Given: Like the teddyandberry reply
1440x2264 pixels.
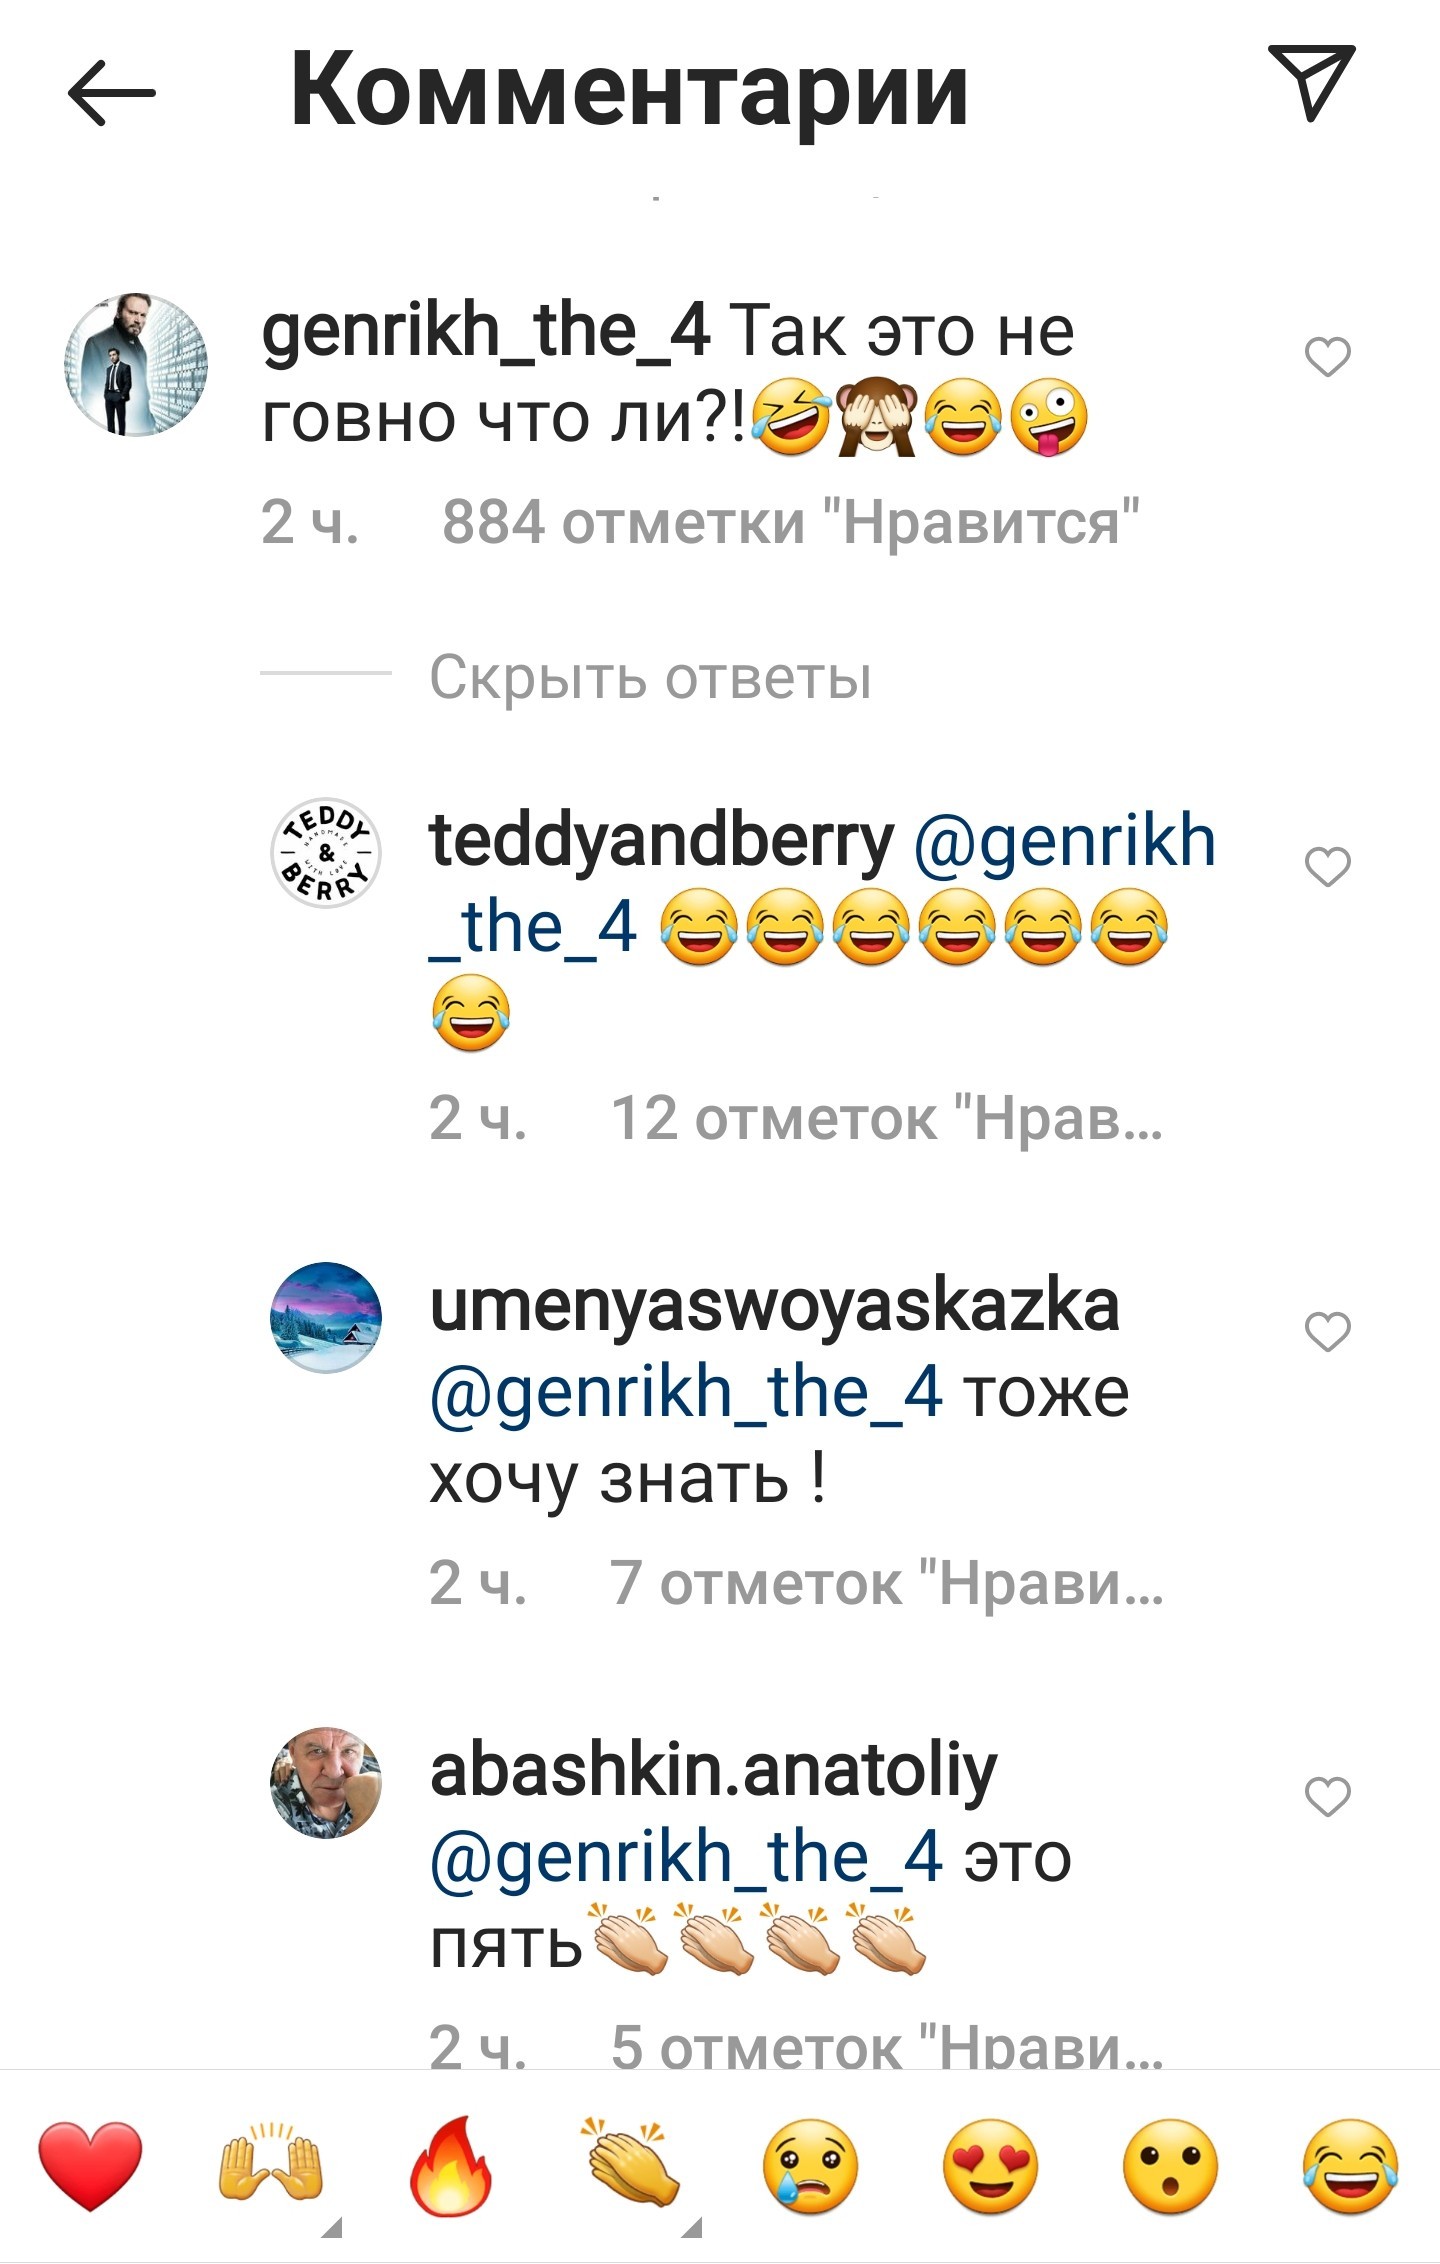Looking at the screenshot, I should tap(1328, 866).
